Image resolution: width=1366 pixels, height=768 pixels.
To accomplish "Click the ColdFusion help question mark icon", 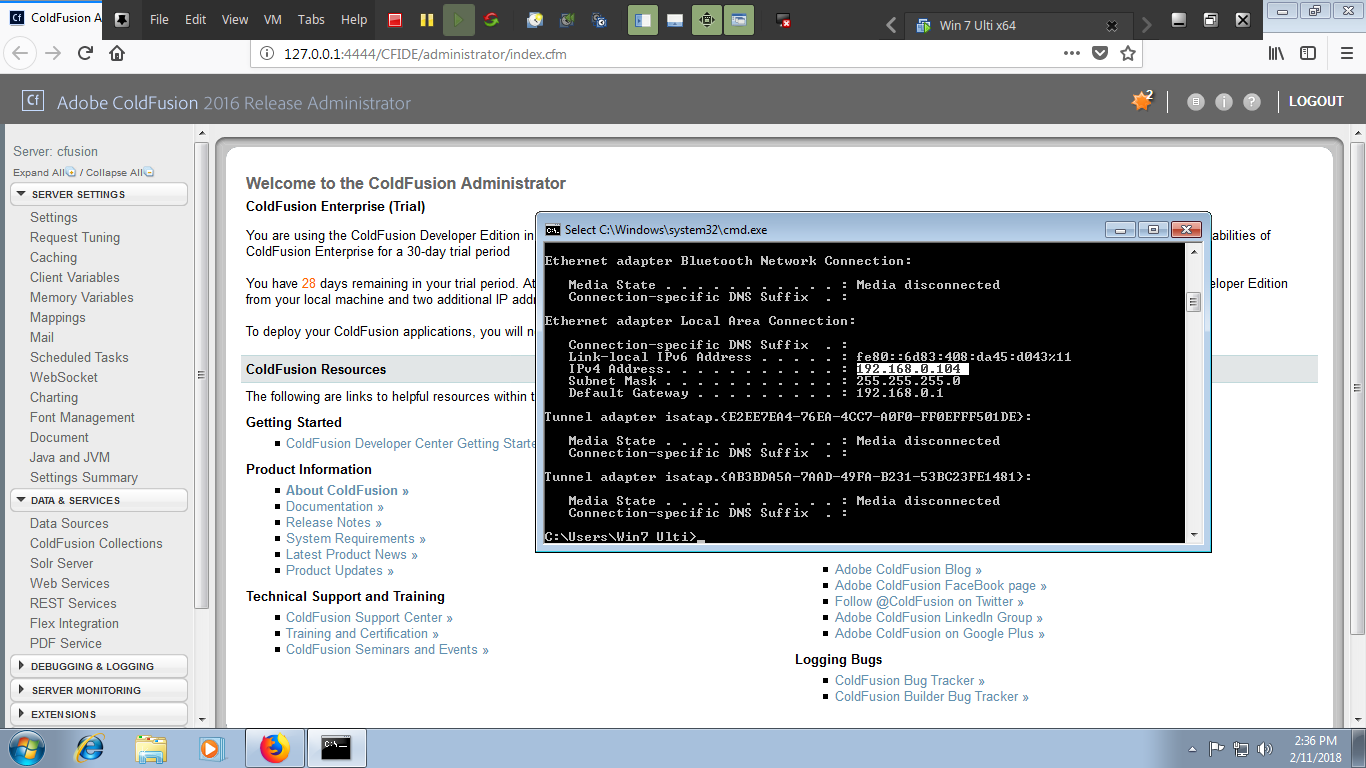I will [1251, 101].
